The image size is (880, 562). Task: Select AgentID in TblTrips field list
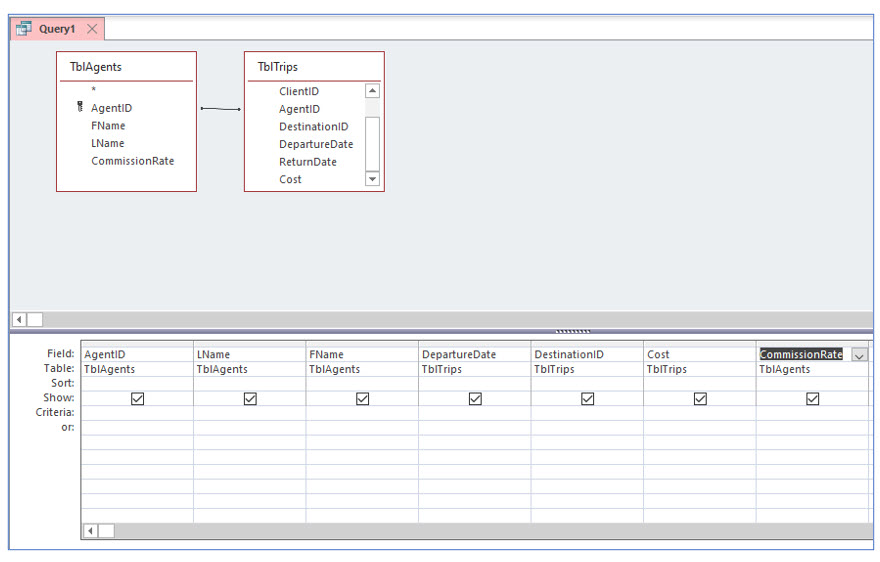(300, 109)
